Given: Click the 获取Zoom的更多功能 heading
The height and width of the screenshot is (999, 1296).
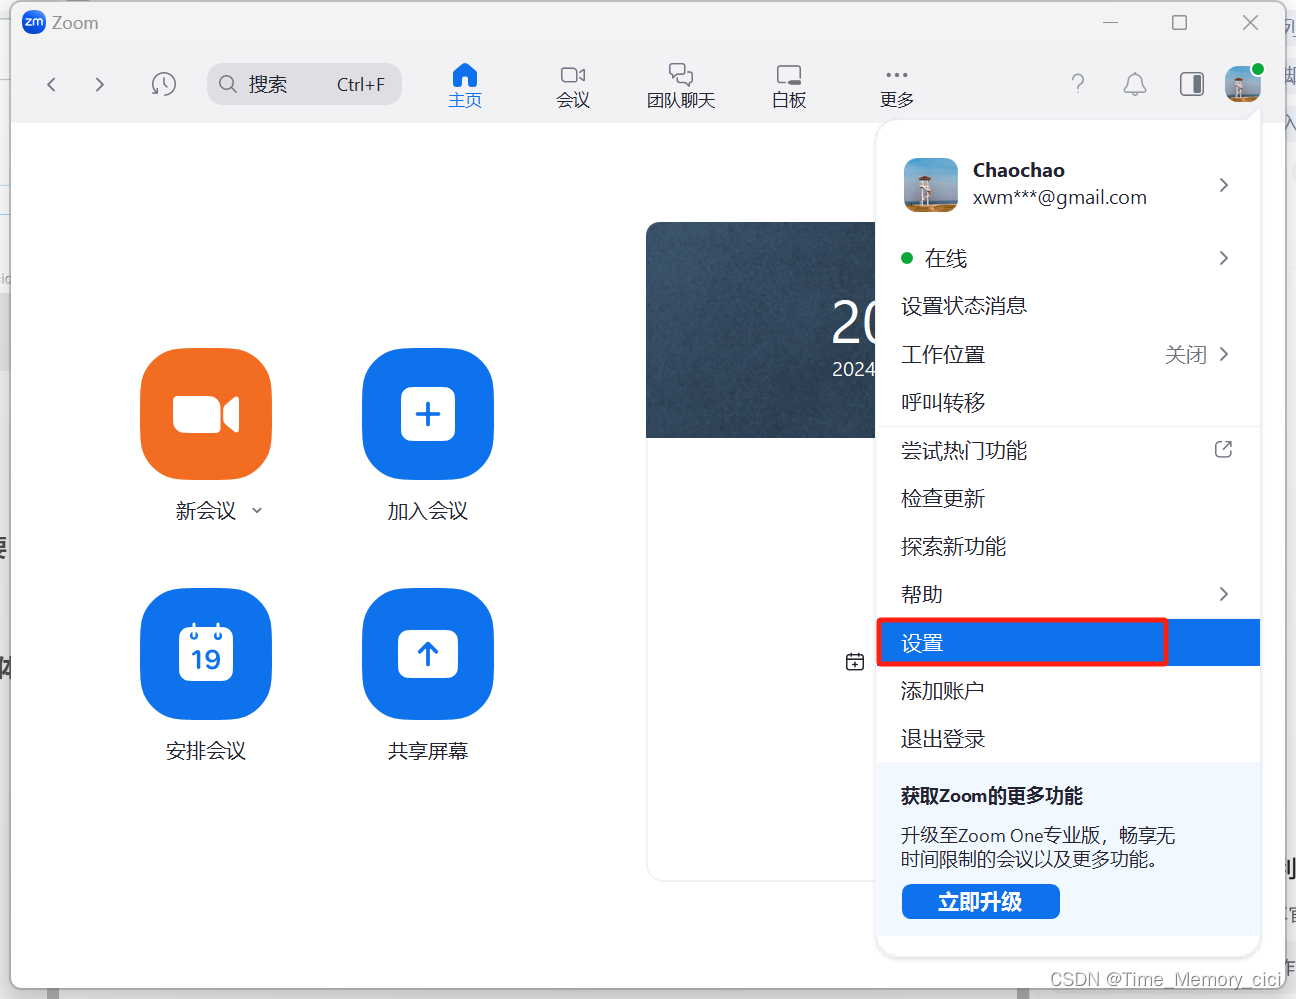Looking at the screenshot, I should click(x=992, y=796).
